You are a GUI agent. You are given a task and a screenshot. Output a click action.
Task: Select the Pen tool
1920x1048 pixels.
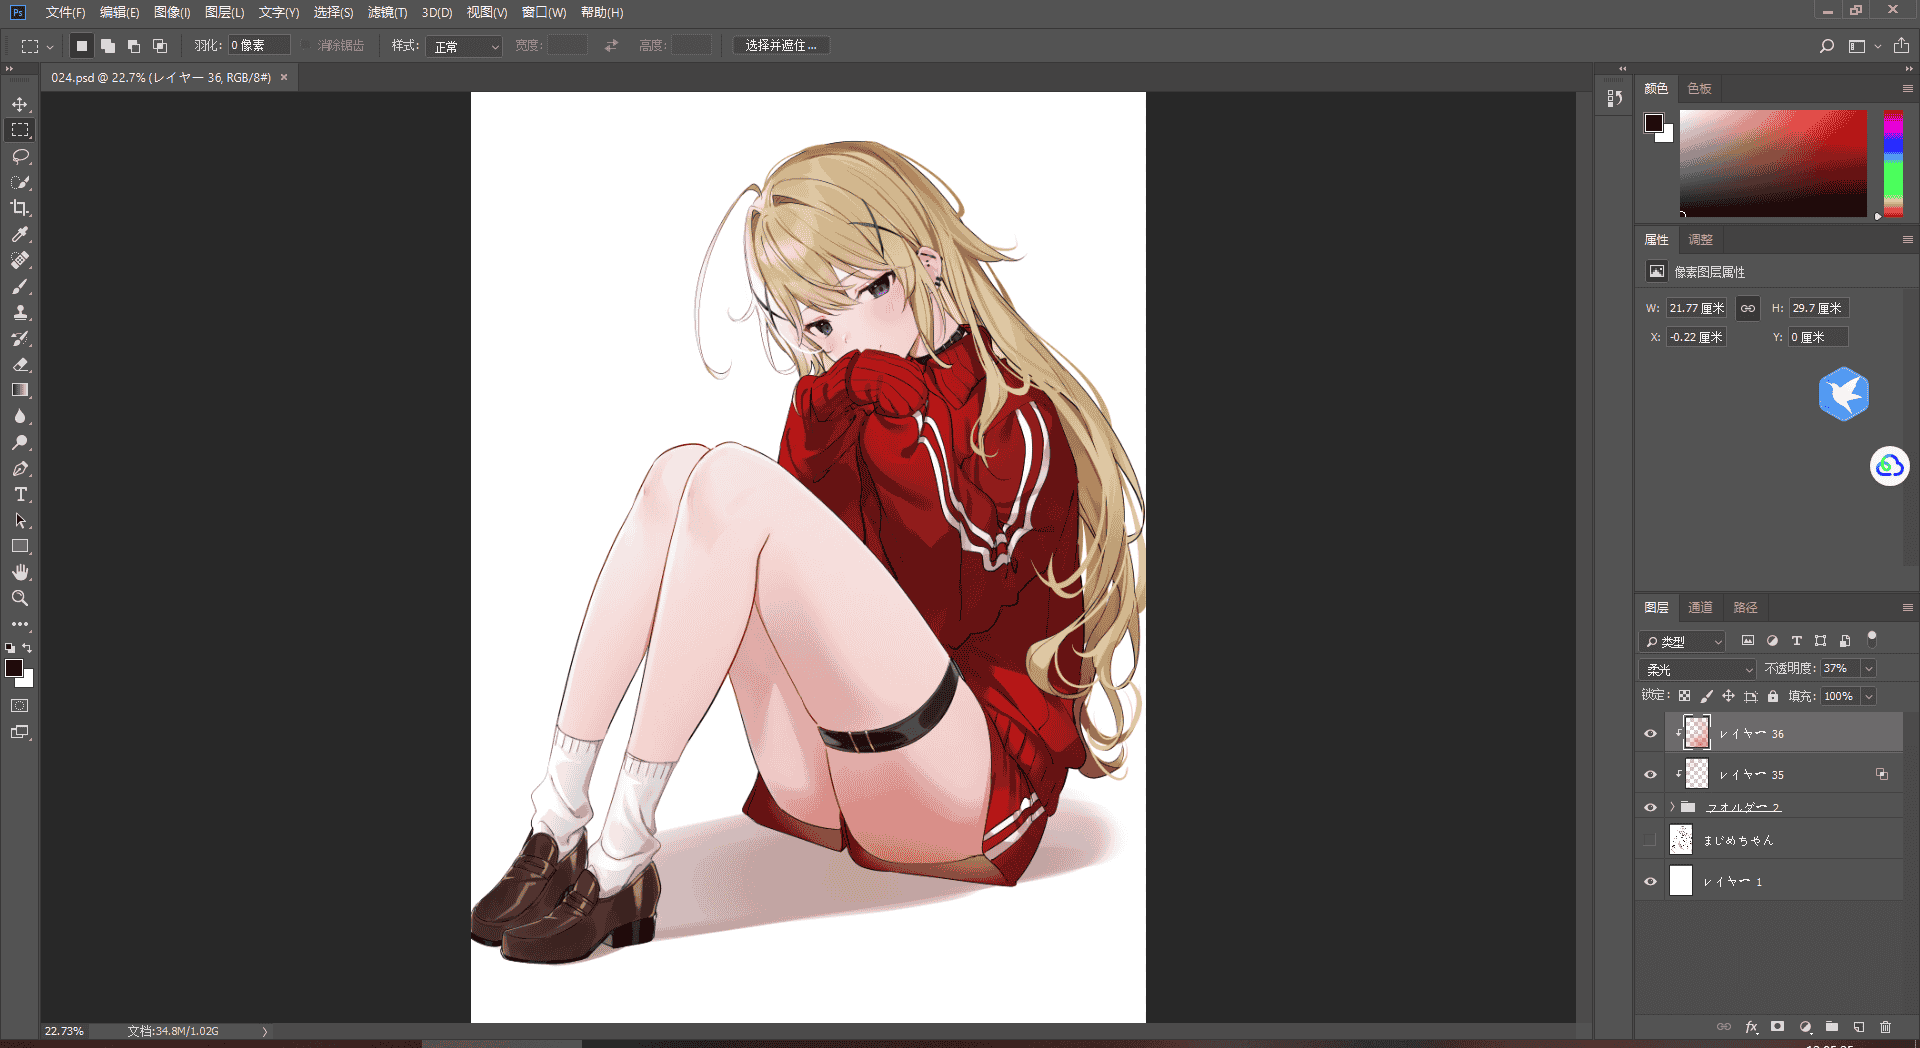20,468
